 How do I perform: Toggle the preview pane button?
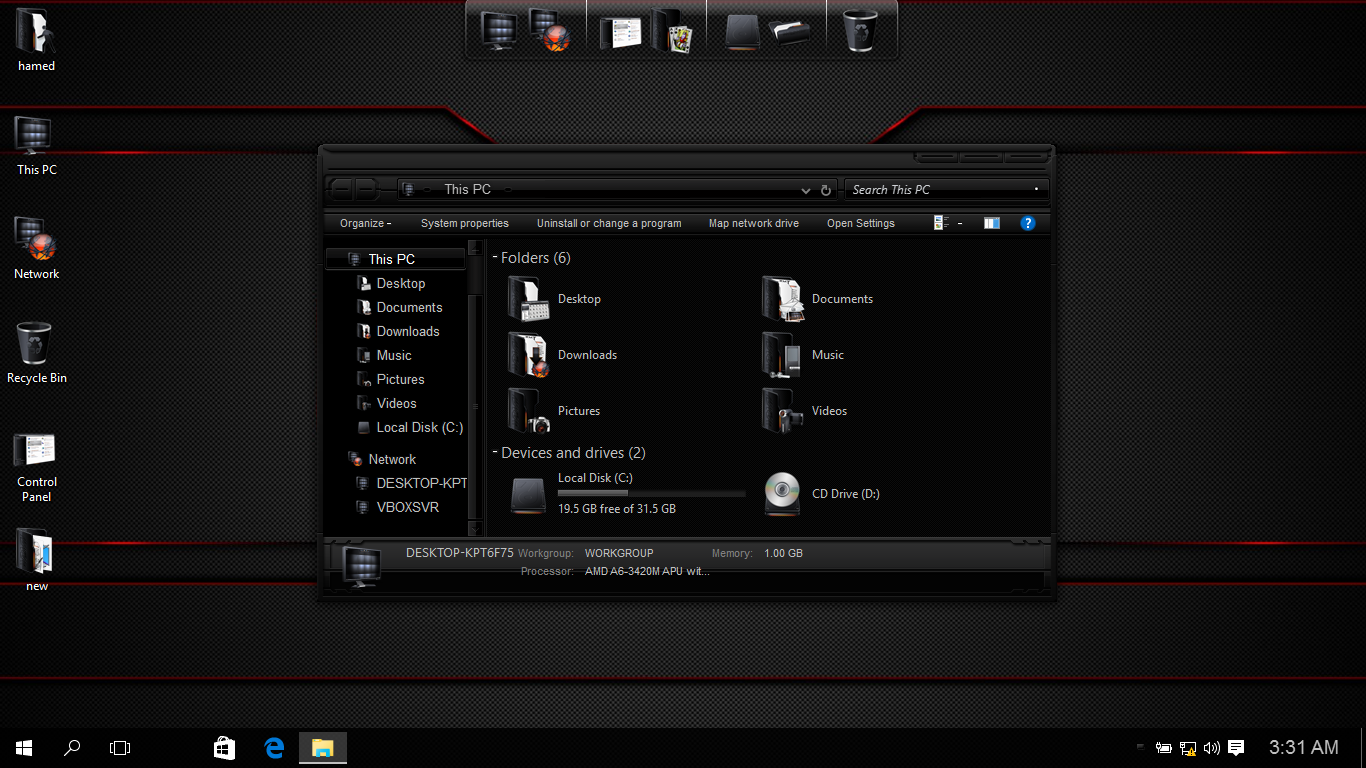click(991, 223)
